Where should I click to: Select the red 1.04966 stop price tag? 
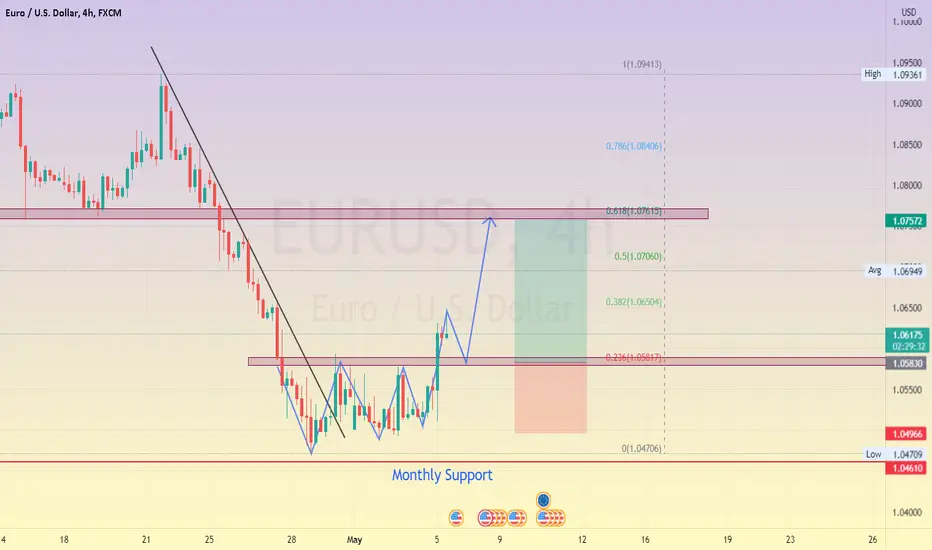(x=906, y=434)
